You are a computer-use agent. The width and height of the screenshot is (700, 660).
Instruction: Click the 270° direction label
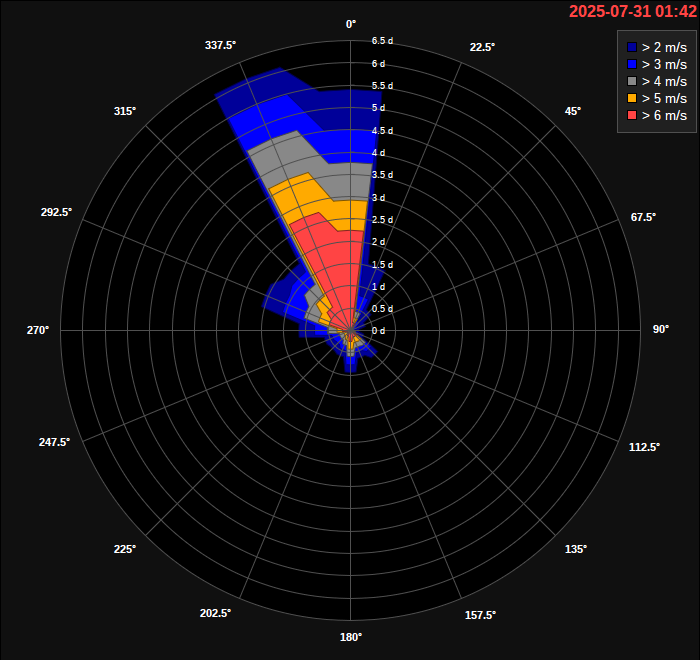pos(38,330)
